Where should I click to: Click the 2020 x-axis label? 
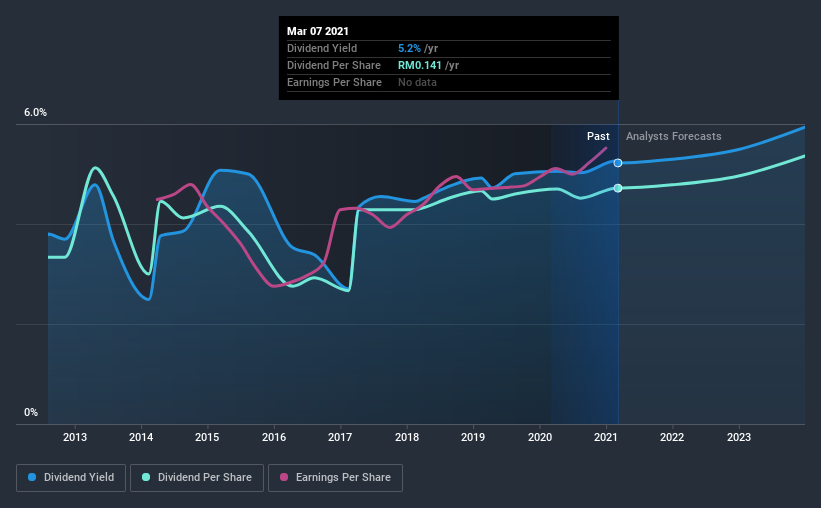[x=540, y=437]
